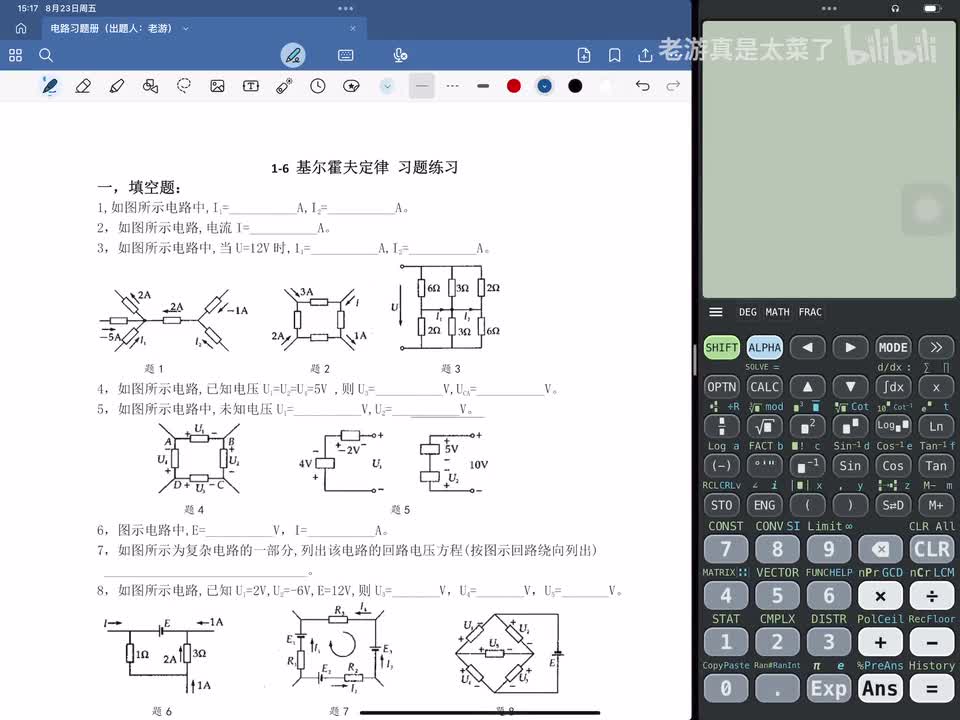Tap the calculator equals key
Screen dimensions: 960x720
(932, 689)
